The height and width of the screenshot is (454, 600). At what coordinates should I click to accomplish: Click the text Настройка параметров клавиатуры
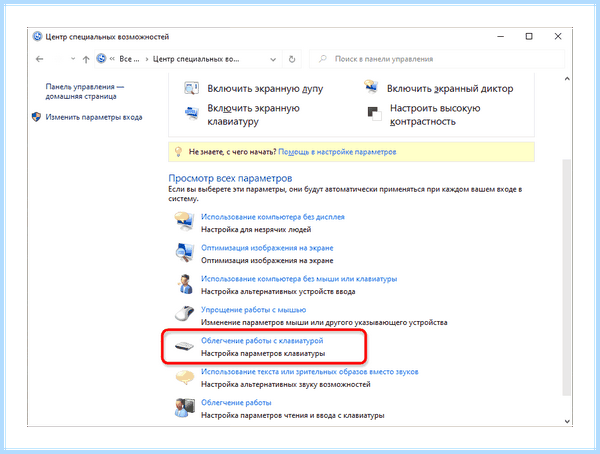point(263,353)
